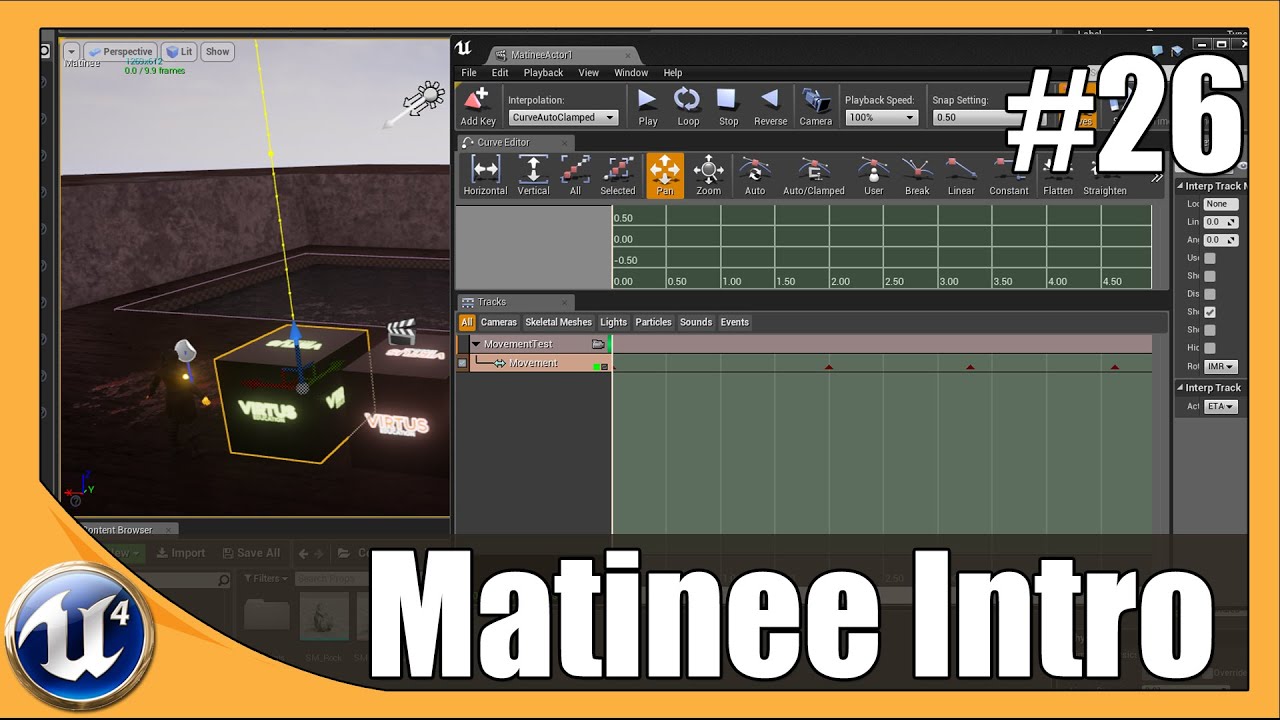This screenshot has width=1280, height=720.
Task: Select the last Movement keyframe near 4.60
Action: click(1115, 368)
